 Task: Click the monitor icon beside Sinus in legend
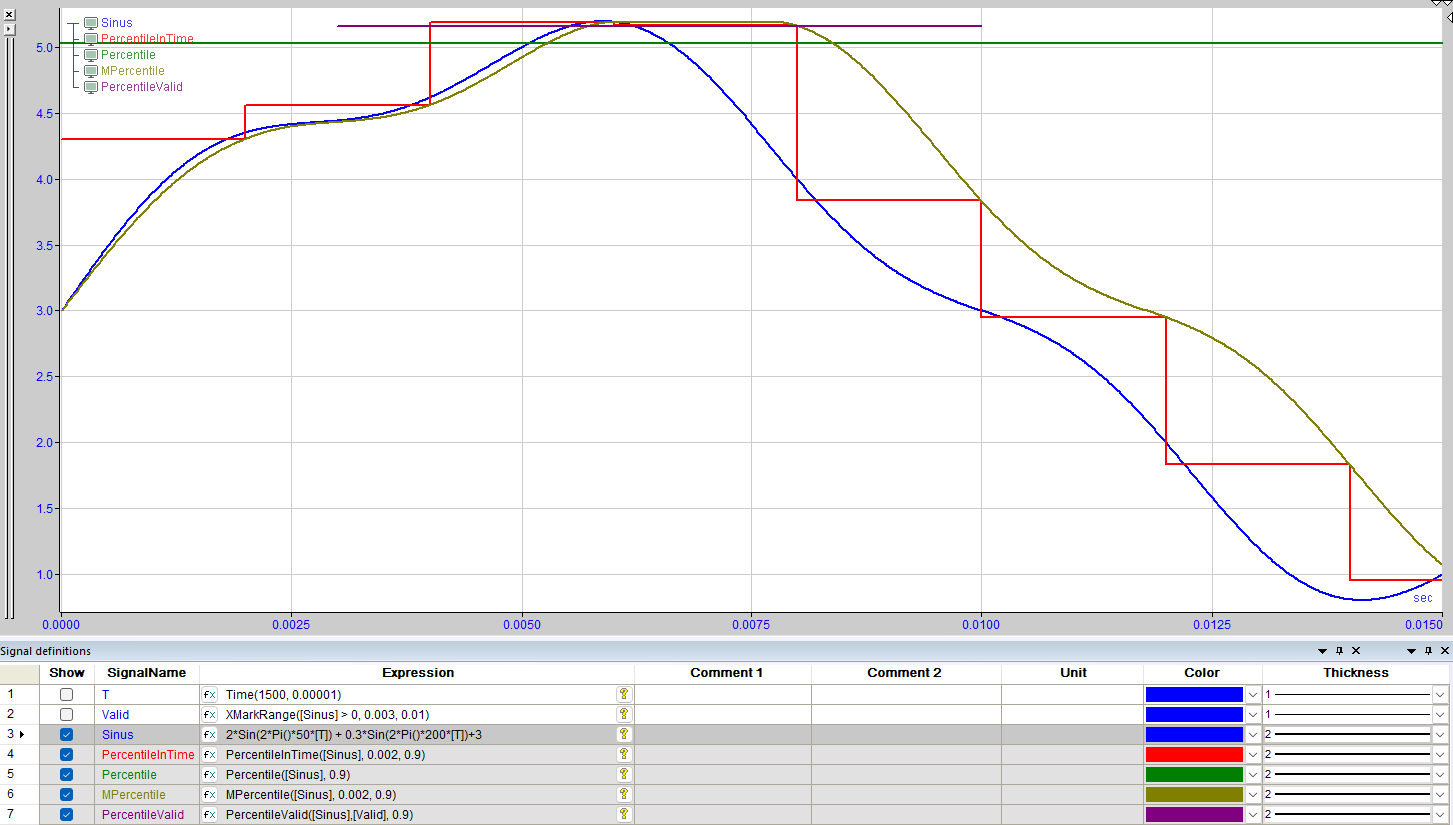click(91, 23)
